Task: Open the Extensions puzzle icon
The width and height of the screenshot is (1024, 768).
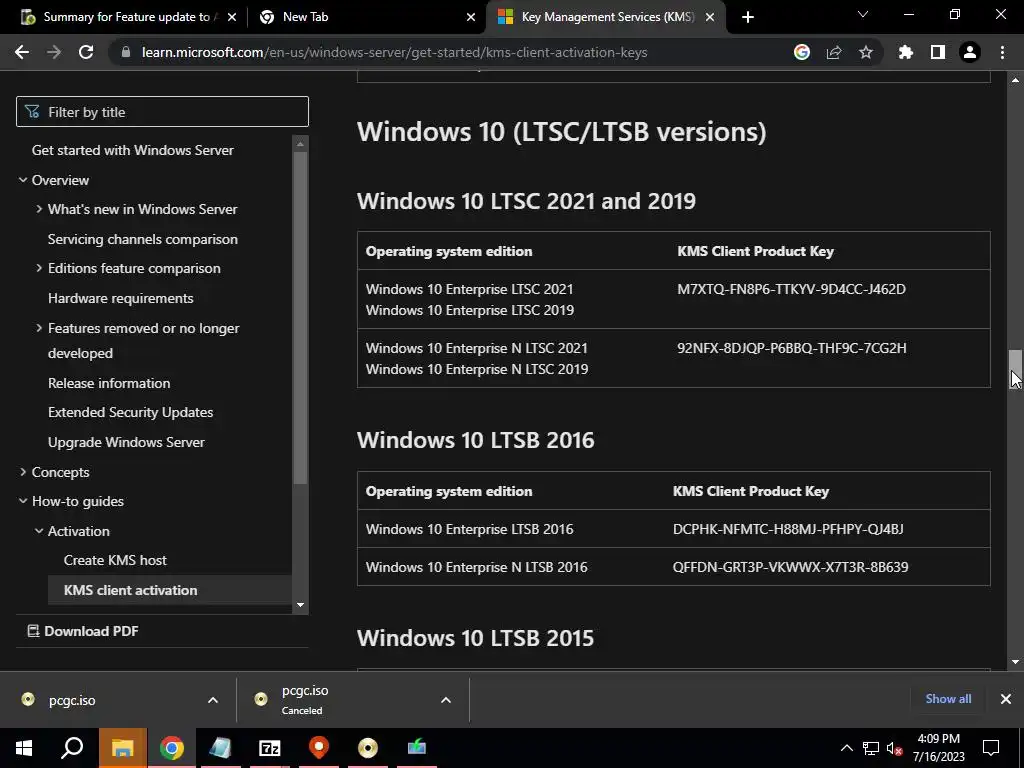Action: pyautogui.click(x=906, y=52)
